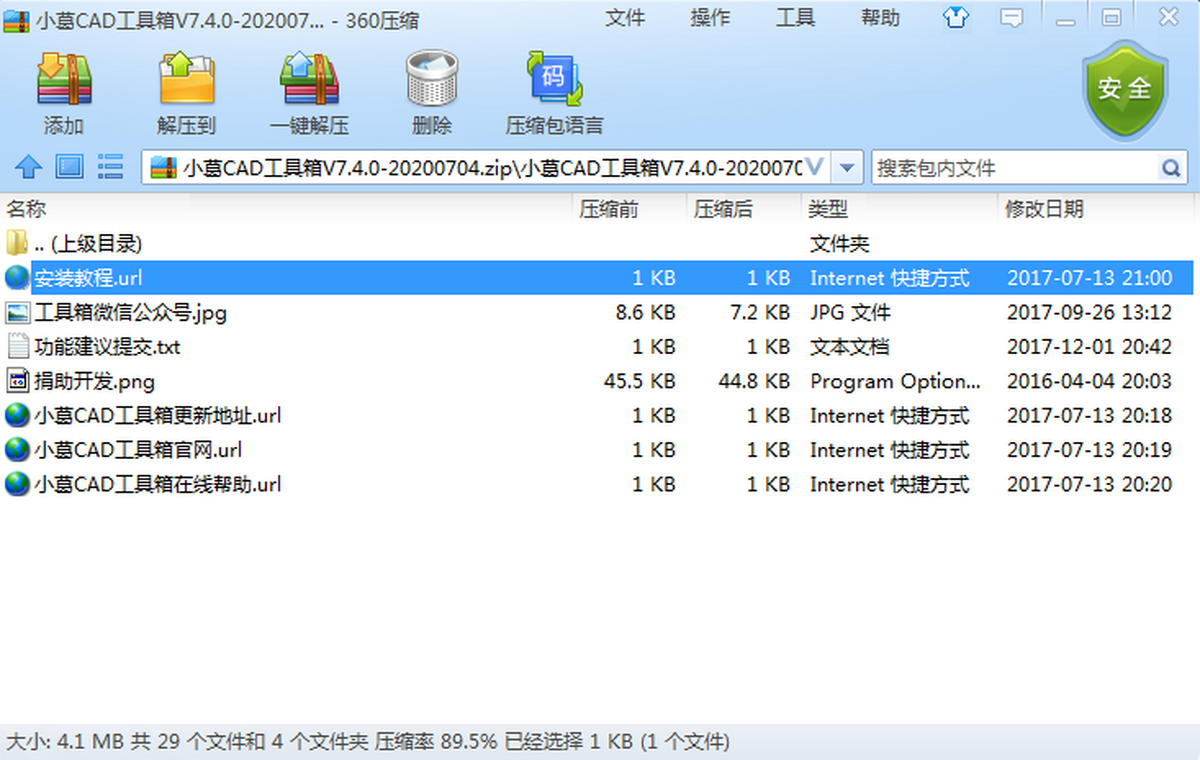This screenshot has width=1200, height=760.
Task: Click the globe icon of 安装教程.url
Action: (18, 278)
